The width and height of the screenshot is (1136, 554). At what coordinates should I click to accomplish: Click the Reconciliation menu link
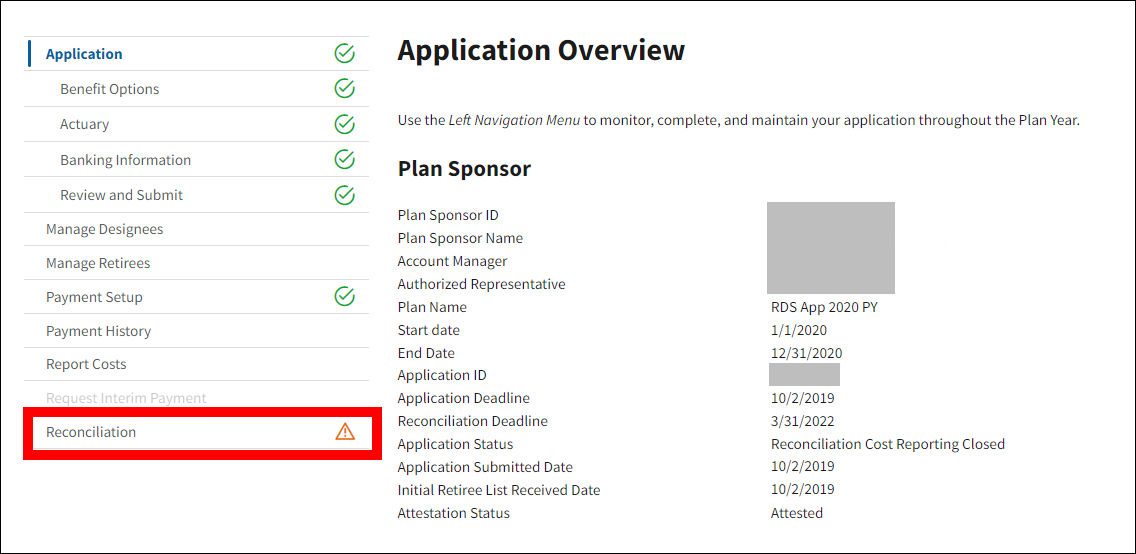[91, 432]
